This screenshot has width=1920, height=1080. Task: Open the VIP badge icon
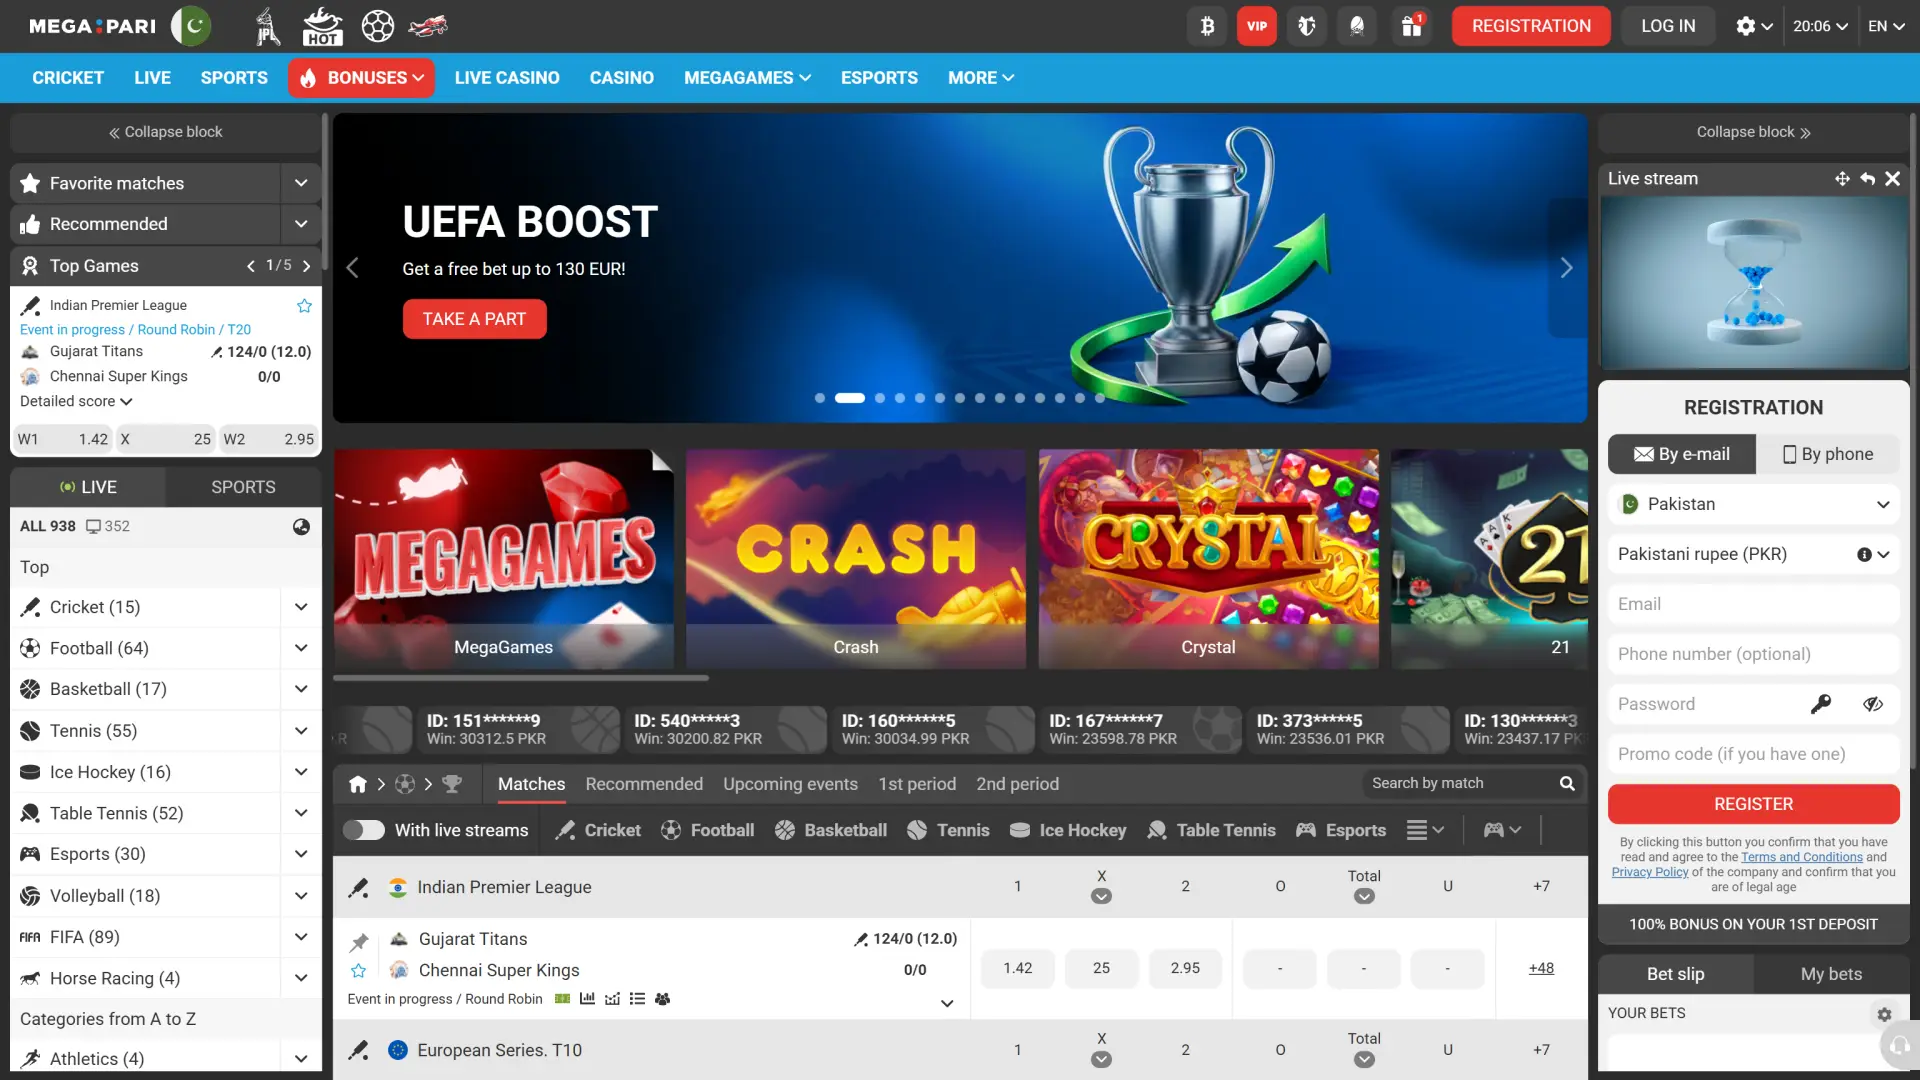[1257, 26]
